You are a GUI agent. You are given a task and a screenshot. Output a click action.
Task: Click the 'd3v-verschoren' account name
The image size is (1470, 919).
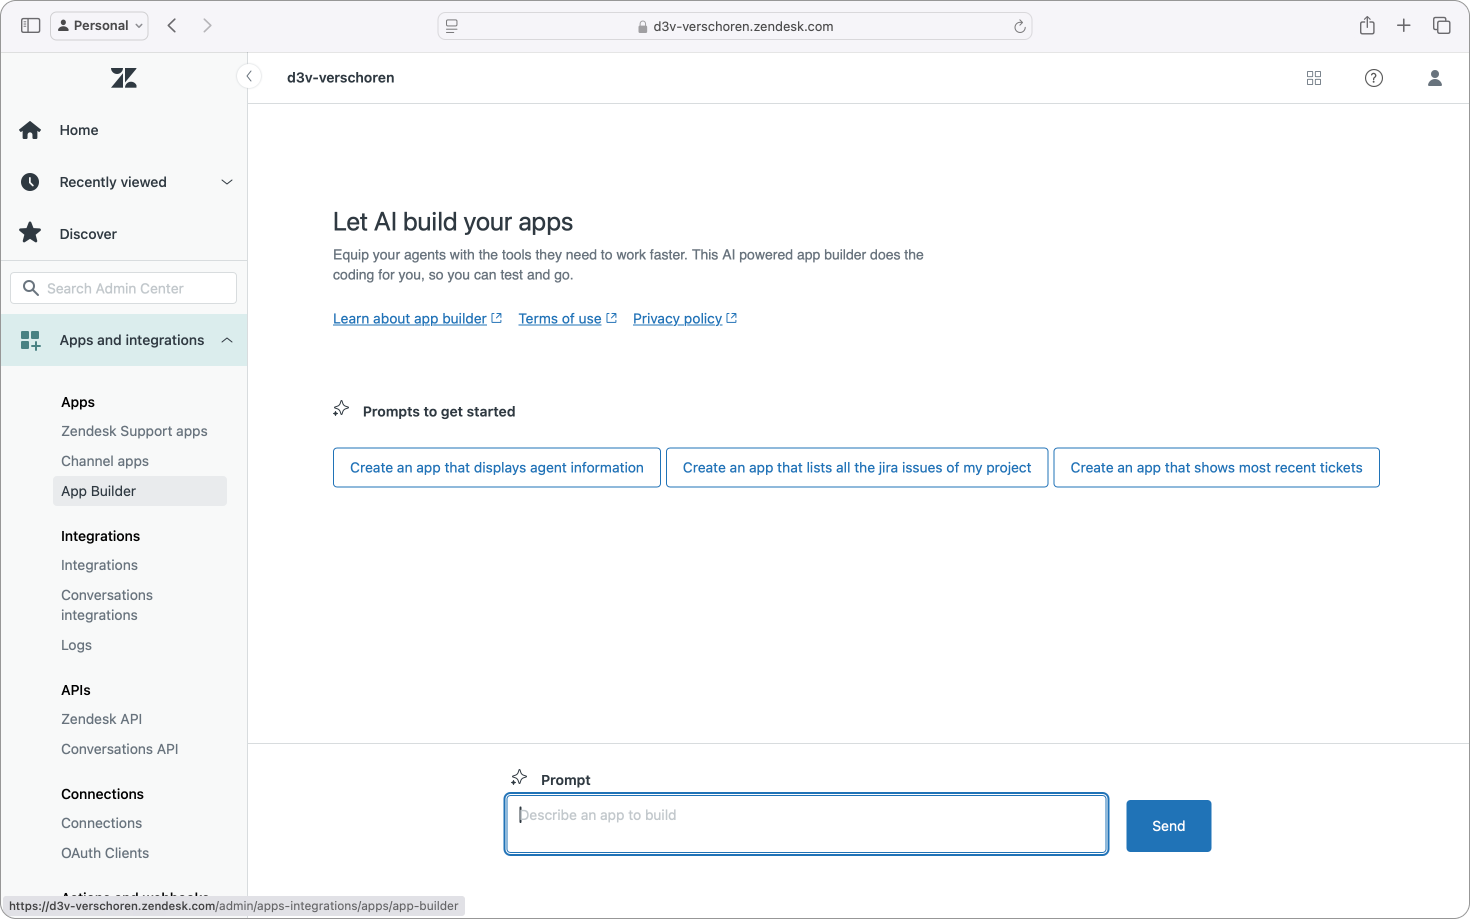[x=340, y=77]
